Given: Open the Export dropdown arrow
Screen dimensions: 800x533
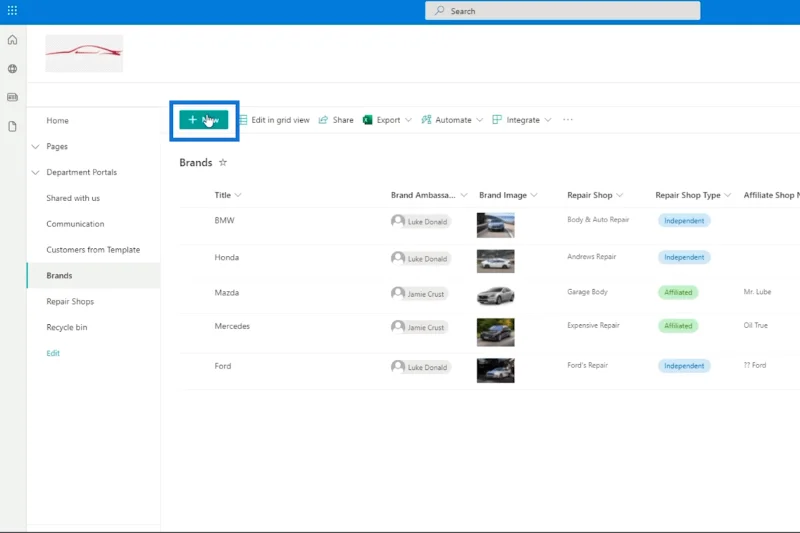Looking at the screenshot, I should coord(408,120).
